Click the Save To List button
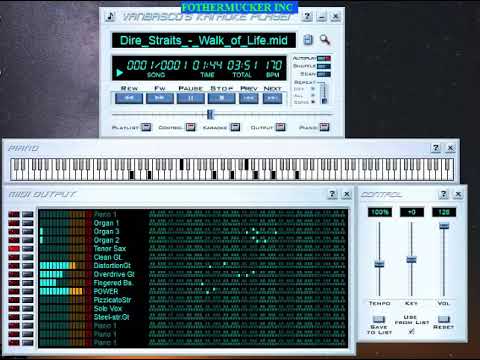This screenshot has width=480, height=360. tap(379, 319)
